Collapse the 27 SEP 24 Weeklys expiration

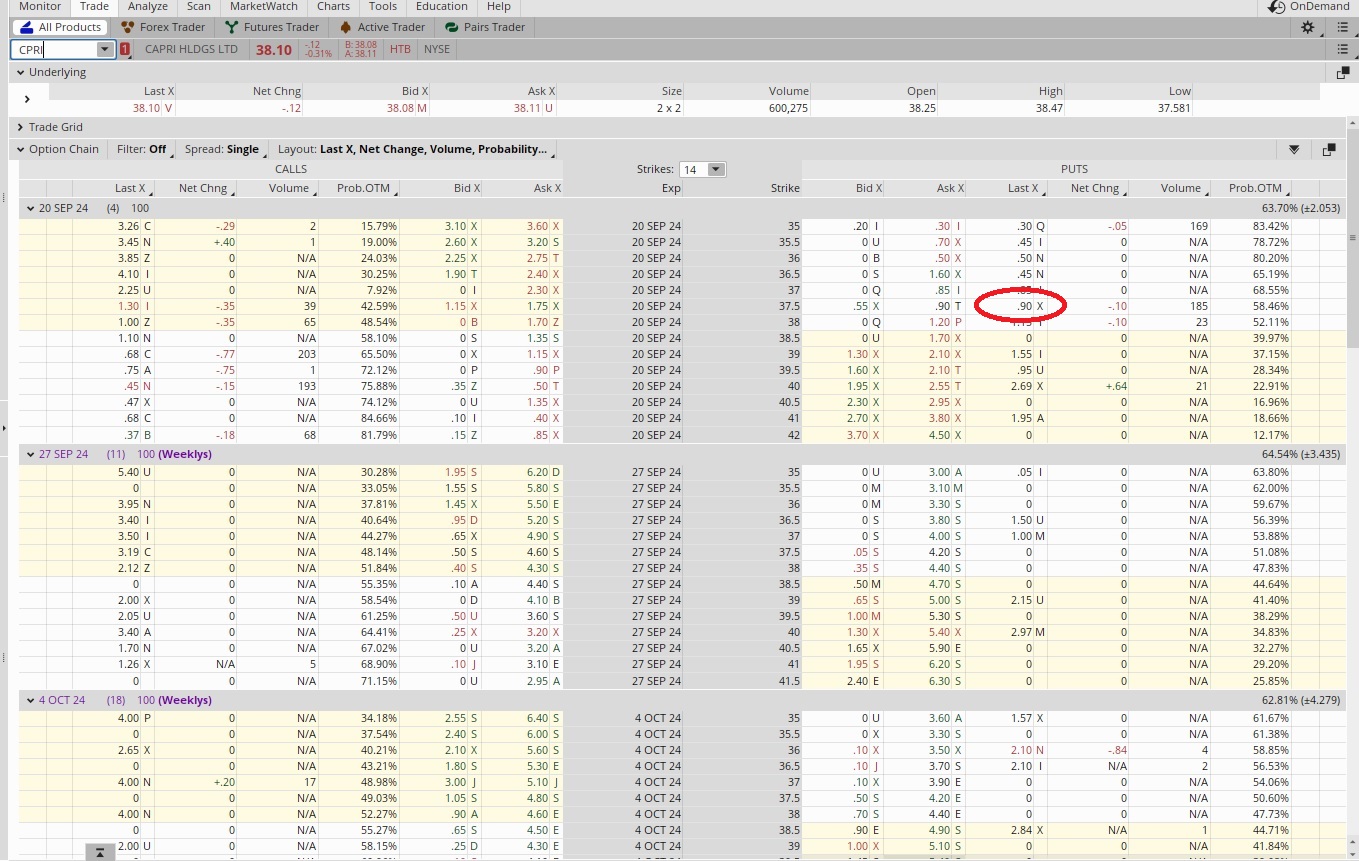coord(31,454)
